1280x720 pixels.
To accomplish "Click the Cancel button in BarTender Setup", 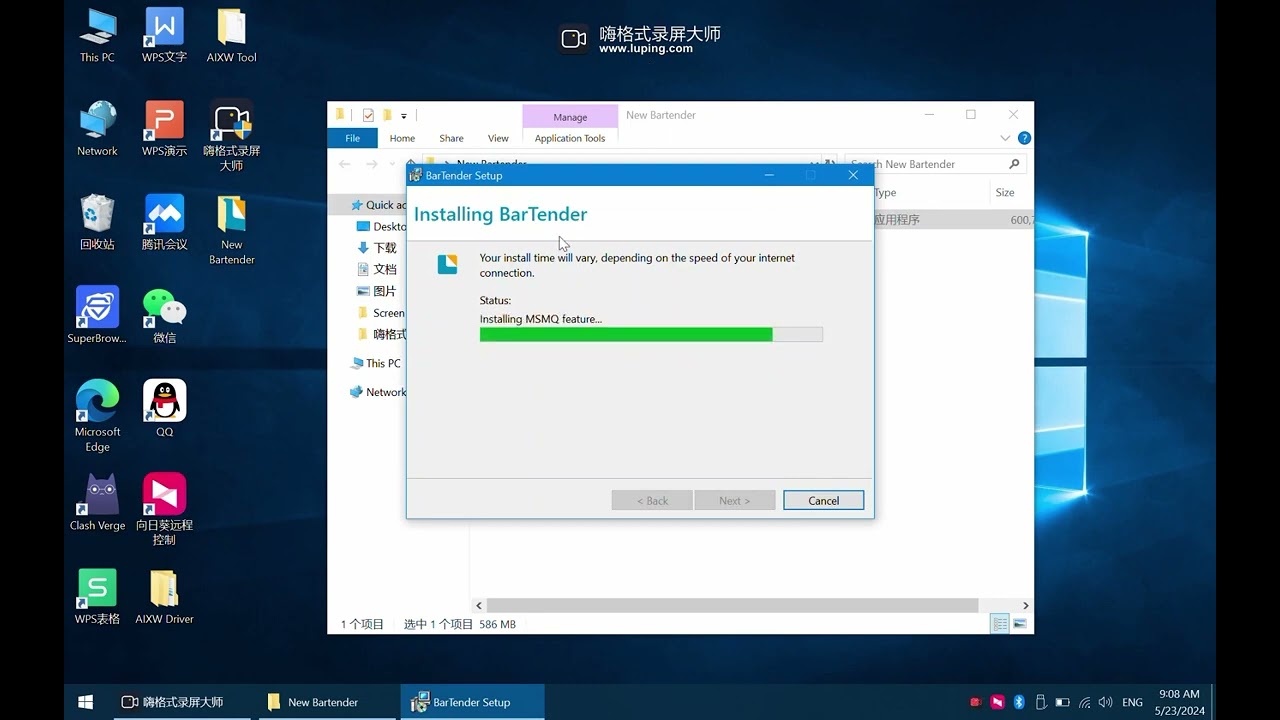I will pyautogui.click(x=823, y=500).
